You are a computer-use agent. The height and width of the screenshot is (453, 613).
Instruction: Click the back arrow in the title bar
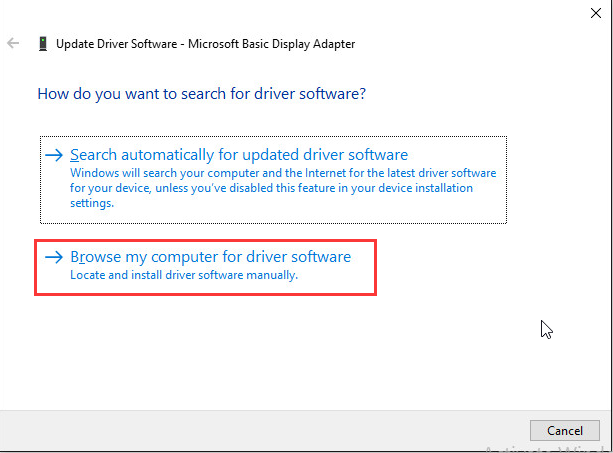[x=13, y=44]
